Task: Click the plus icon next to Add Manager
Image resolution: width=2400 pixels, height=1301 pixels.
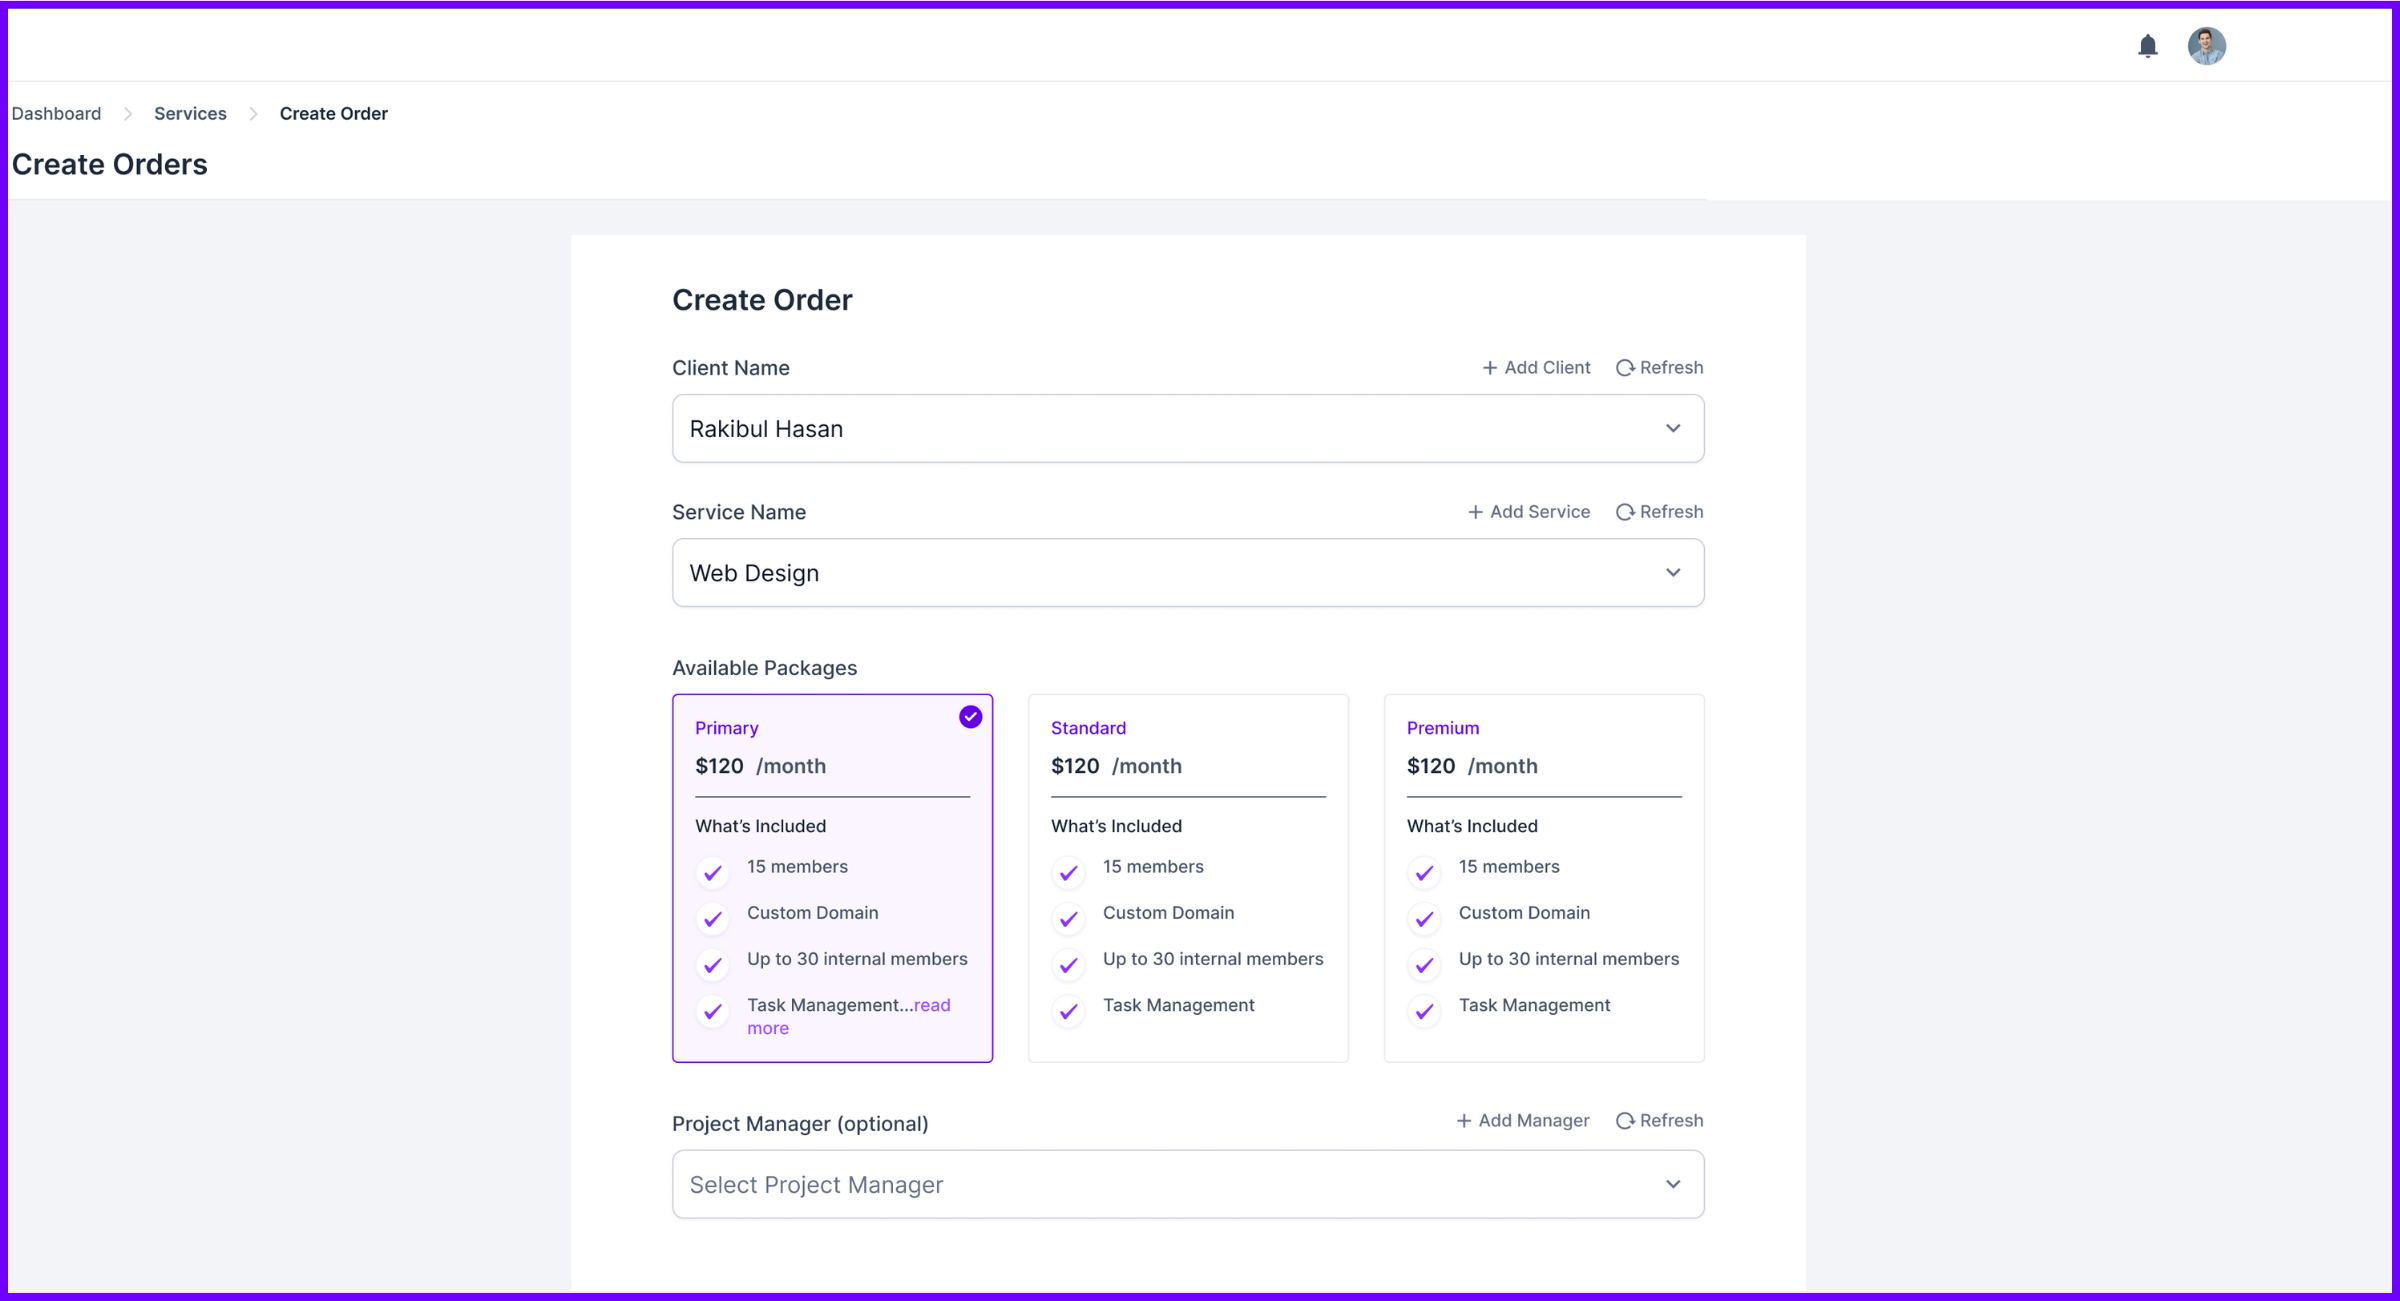Action: pos(1463,1120)
